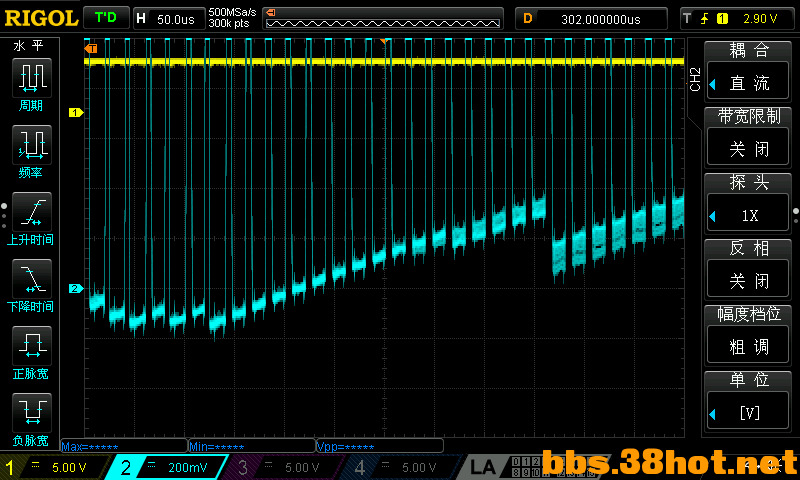Click the right menu page scroll dots
Image resolution: width=800 pixels, height=480 pixels.
pyautogui.click(x=796, y=215)
